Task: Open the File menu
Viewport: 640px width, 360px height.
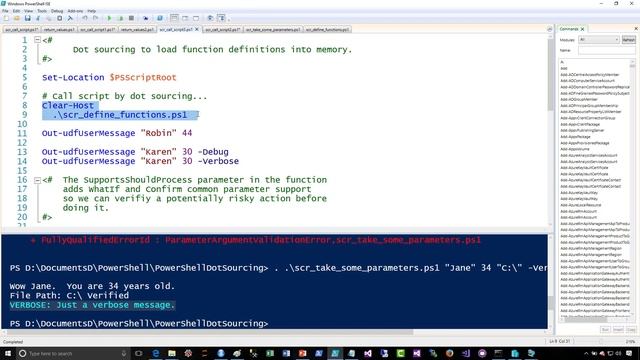Action: click(x=5, y=11)
